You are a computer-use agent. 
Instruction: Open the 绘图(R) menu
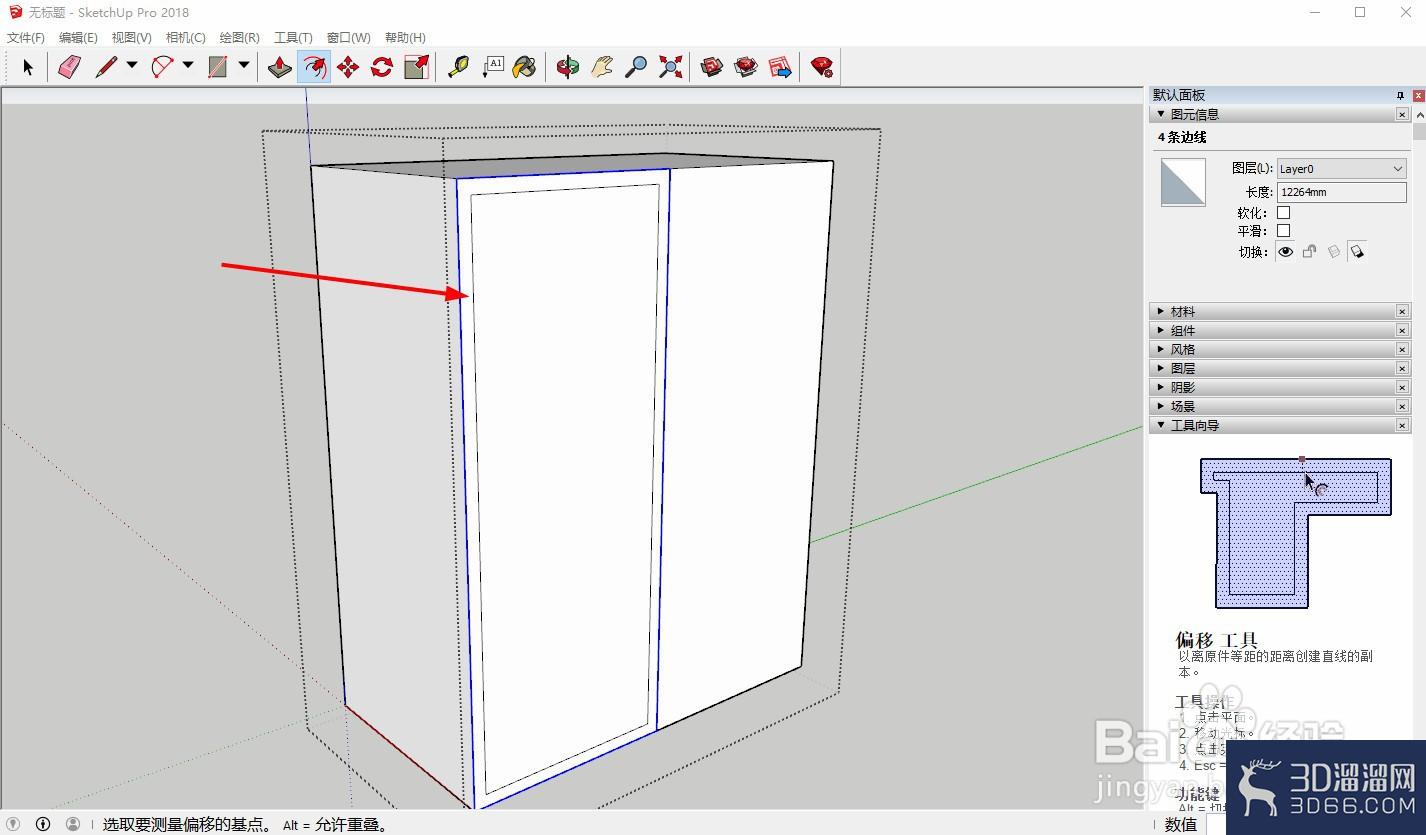239,37
